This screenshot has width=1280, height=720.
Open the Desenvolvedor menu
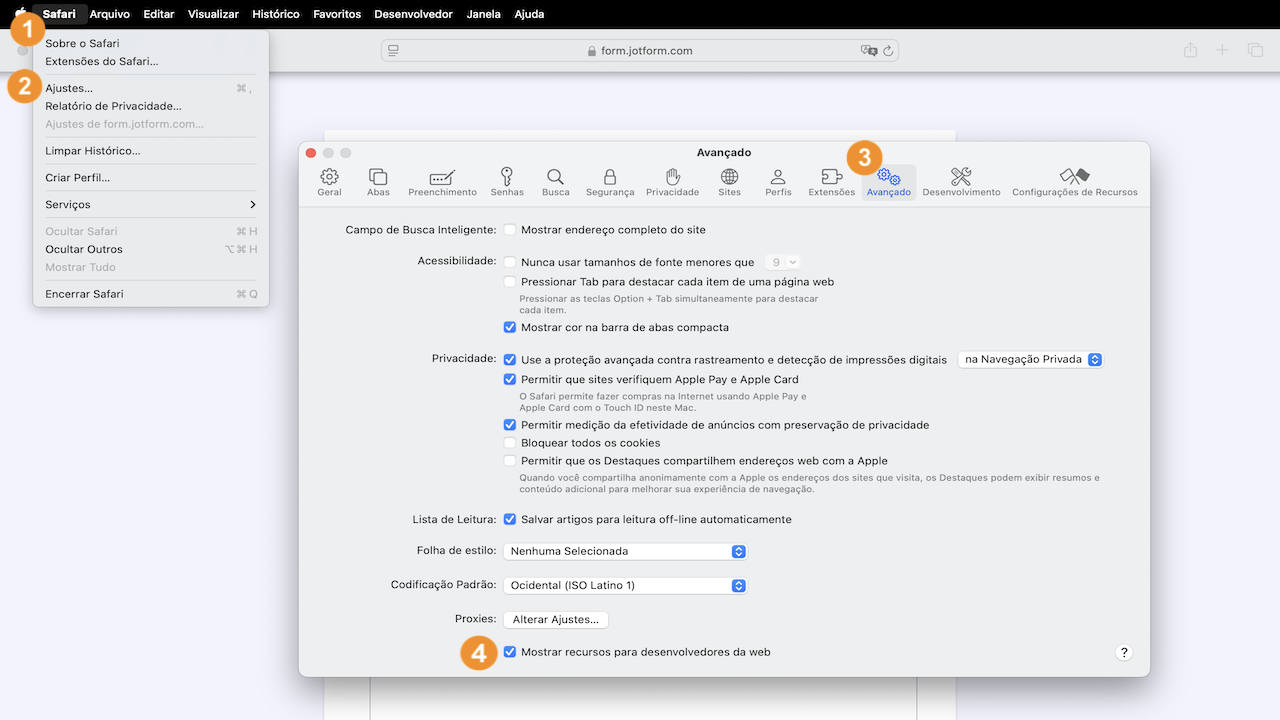click(413, 14)
